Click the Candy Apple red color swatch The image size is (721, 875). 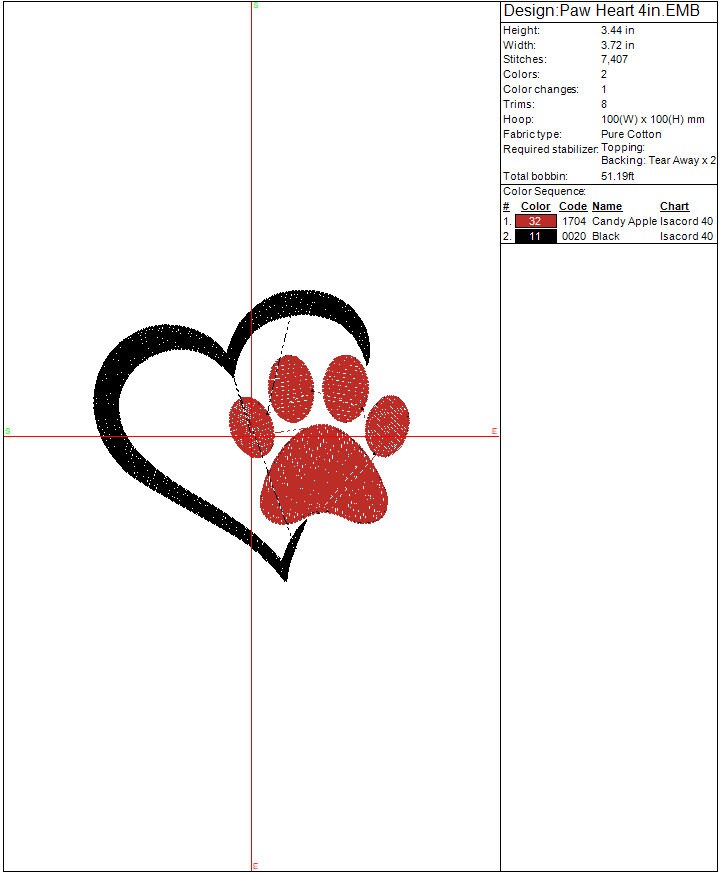[535, 221]
